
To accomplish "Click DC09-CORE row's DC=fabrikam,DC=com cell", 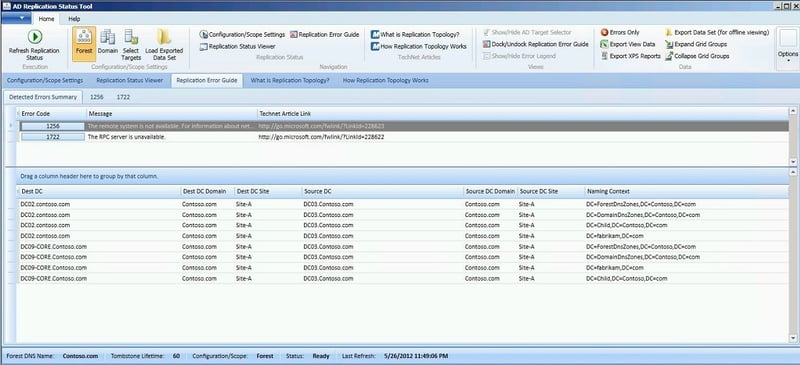I will (x=615, y=267).
